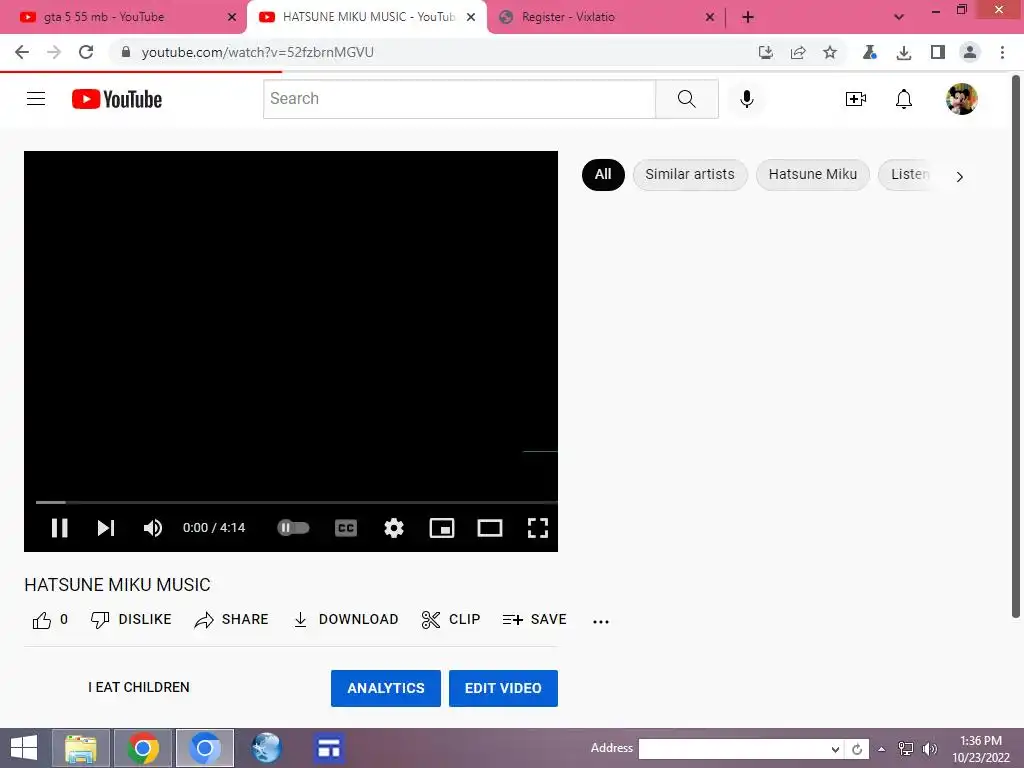Select the Hatsune Miku chip
The height and width of the screenshot is (768, 1024).
pyautogui.click(x=812, y=174)
